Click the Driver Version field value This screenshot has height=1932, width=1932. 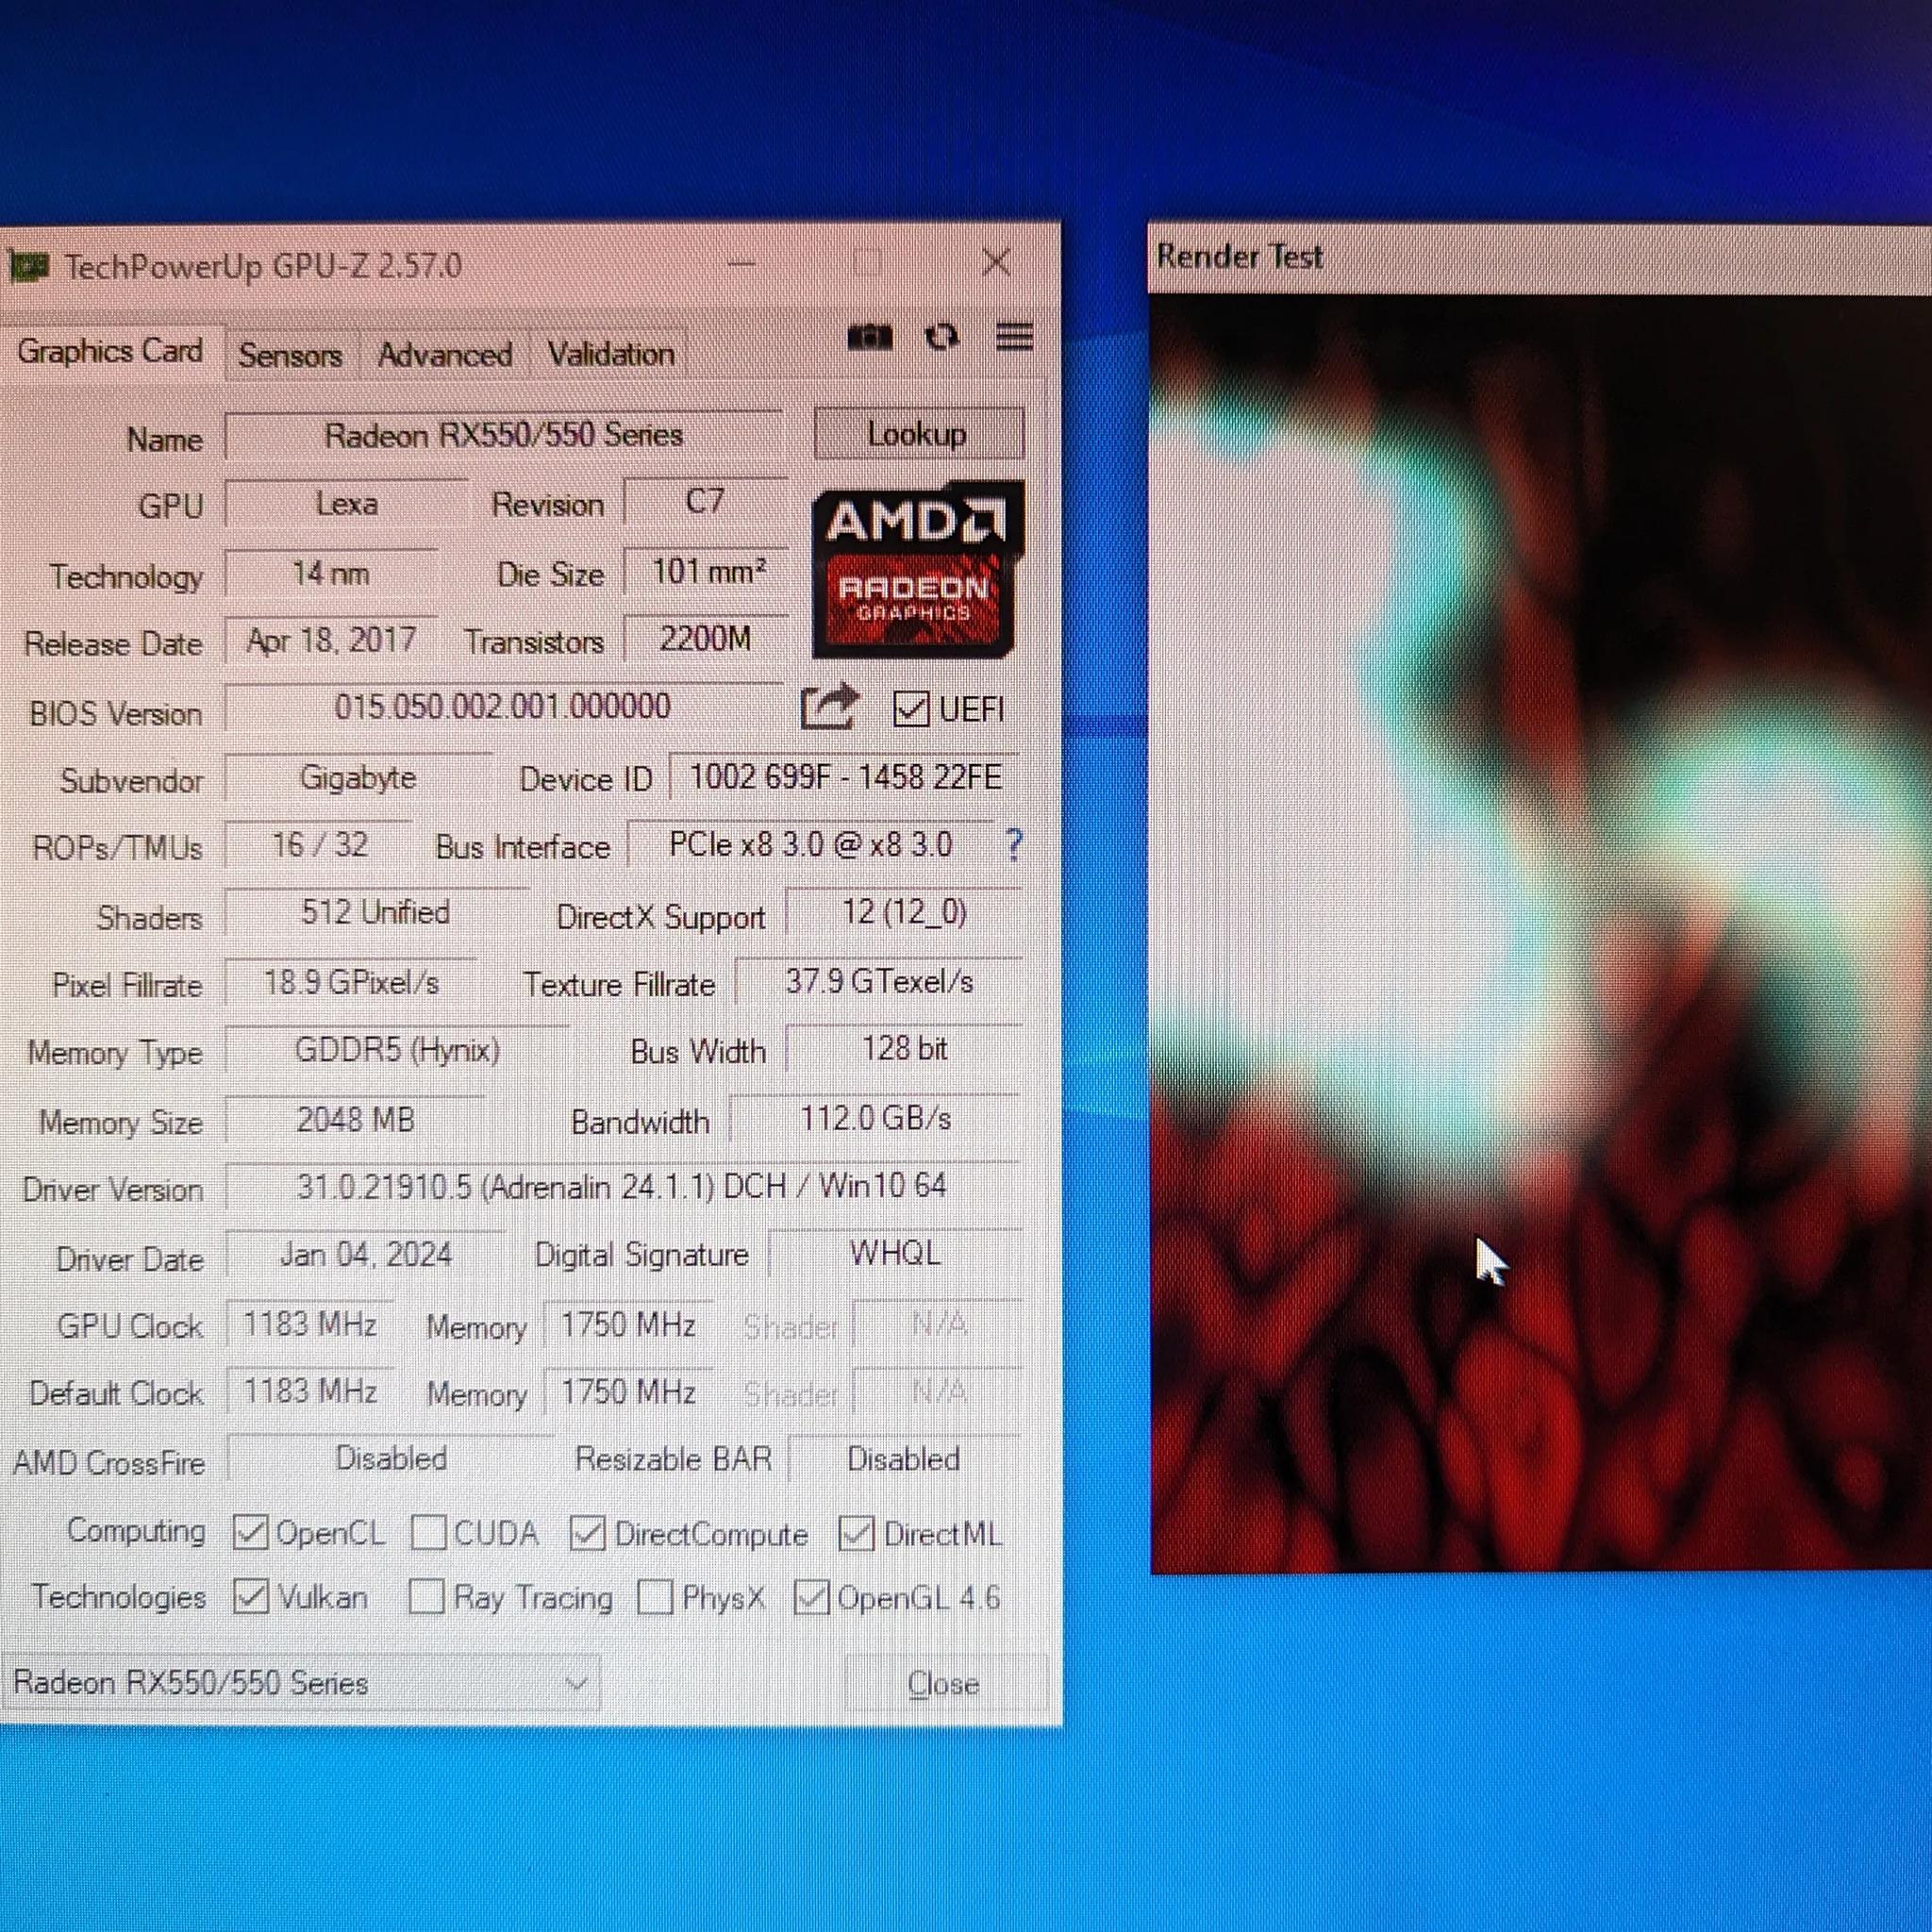click(x=623, y=1187)
